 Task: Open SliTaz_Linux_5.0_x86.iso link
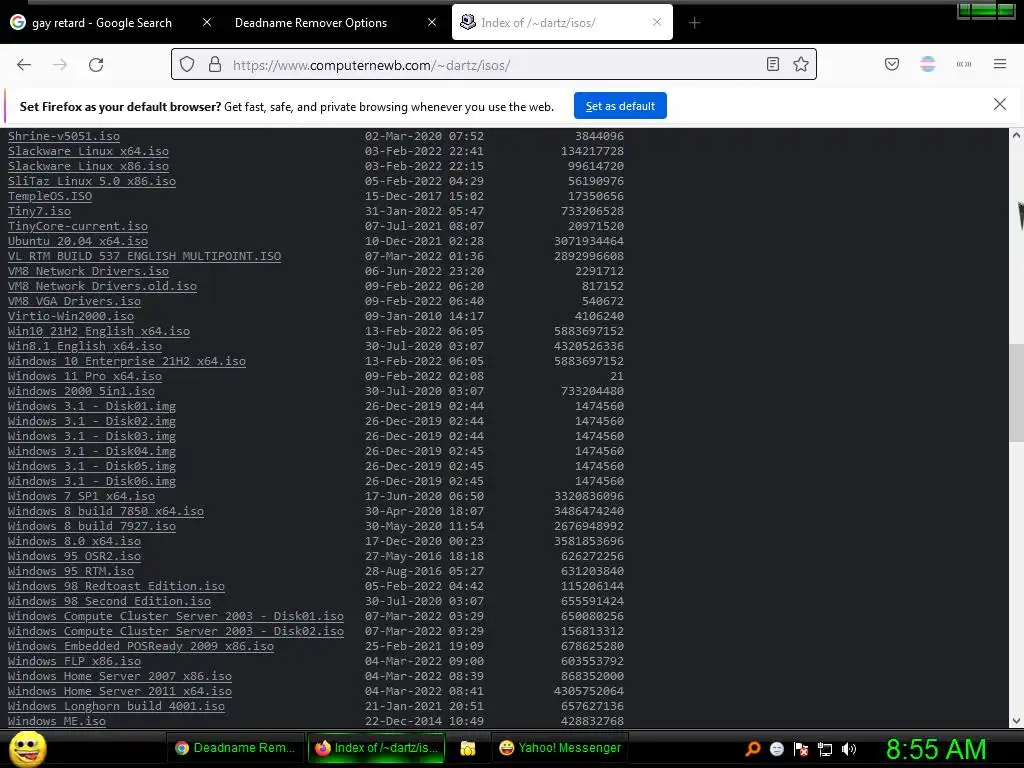pos(91,181)
